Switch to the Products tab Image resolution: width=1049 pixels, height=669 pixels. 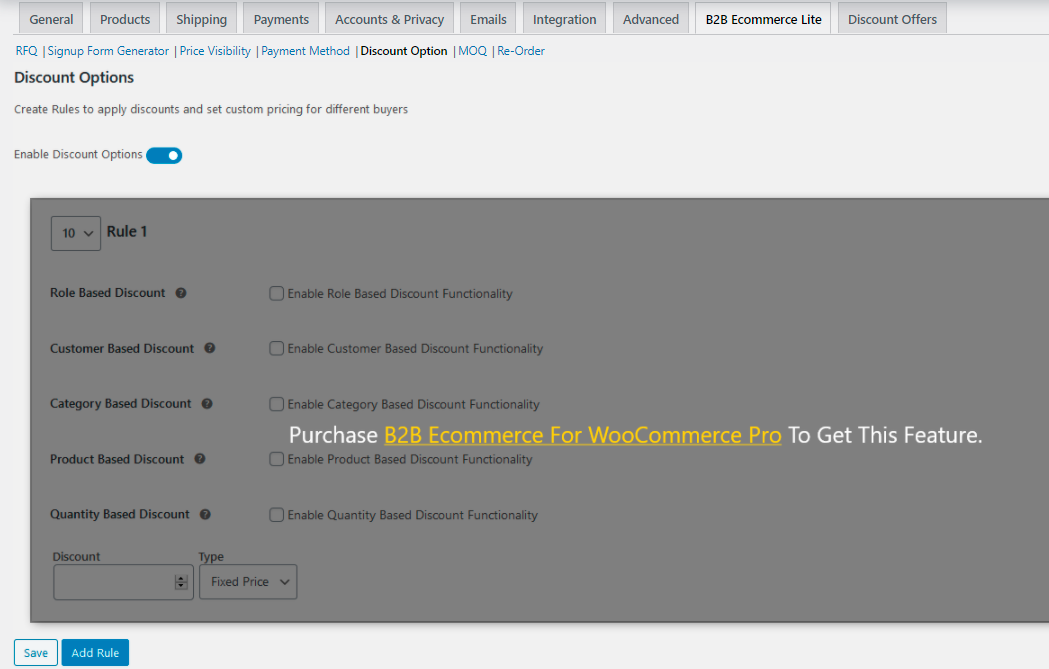click(x=125, y=19)
